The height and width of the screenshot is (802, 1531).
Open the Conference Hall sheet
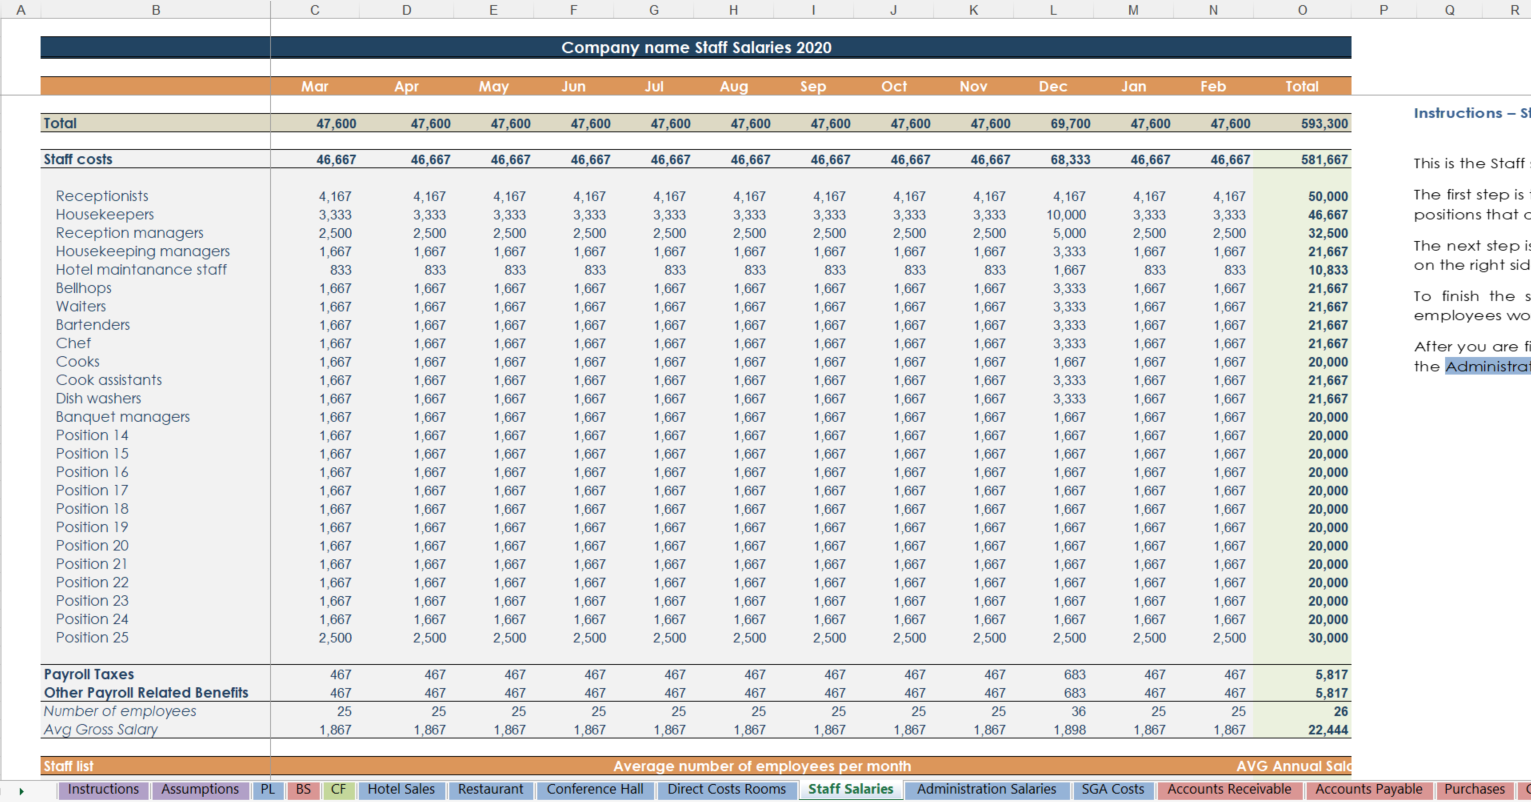click(x=595, y=789)
